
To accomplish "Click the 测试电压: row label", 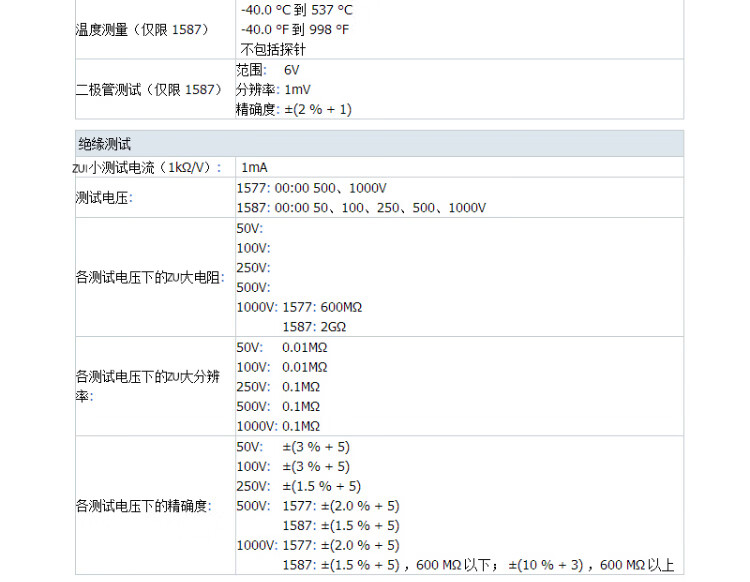I will click(104, 198).
